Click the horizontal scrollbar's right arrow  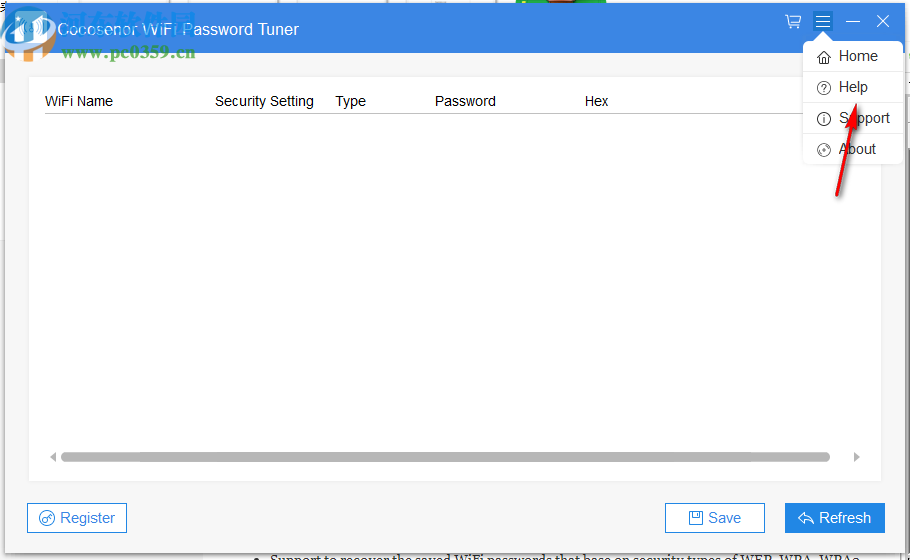pyautogui.click(x=857, y=457)
